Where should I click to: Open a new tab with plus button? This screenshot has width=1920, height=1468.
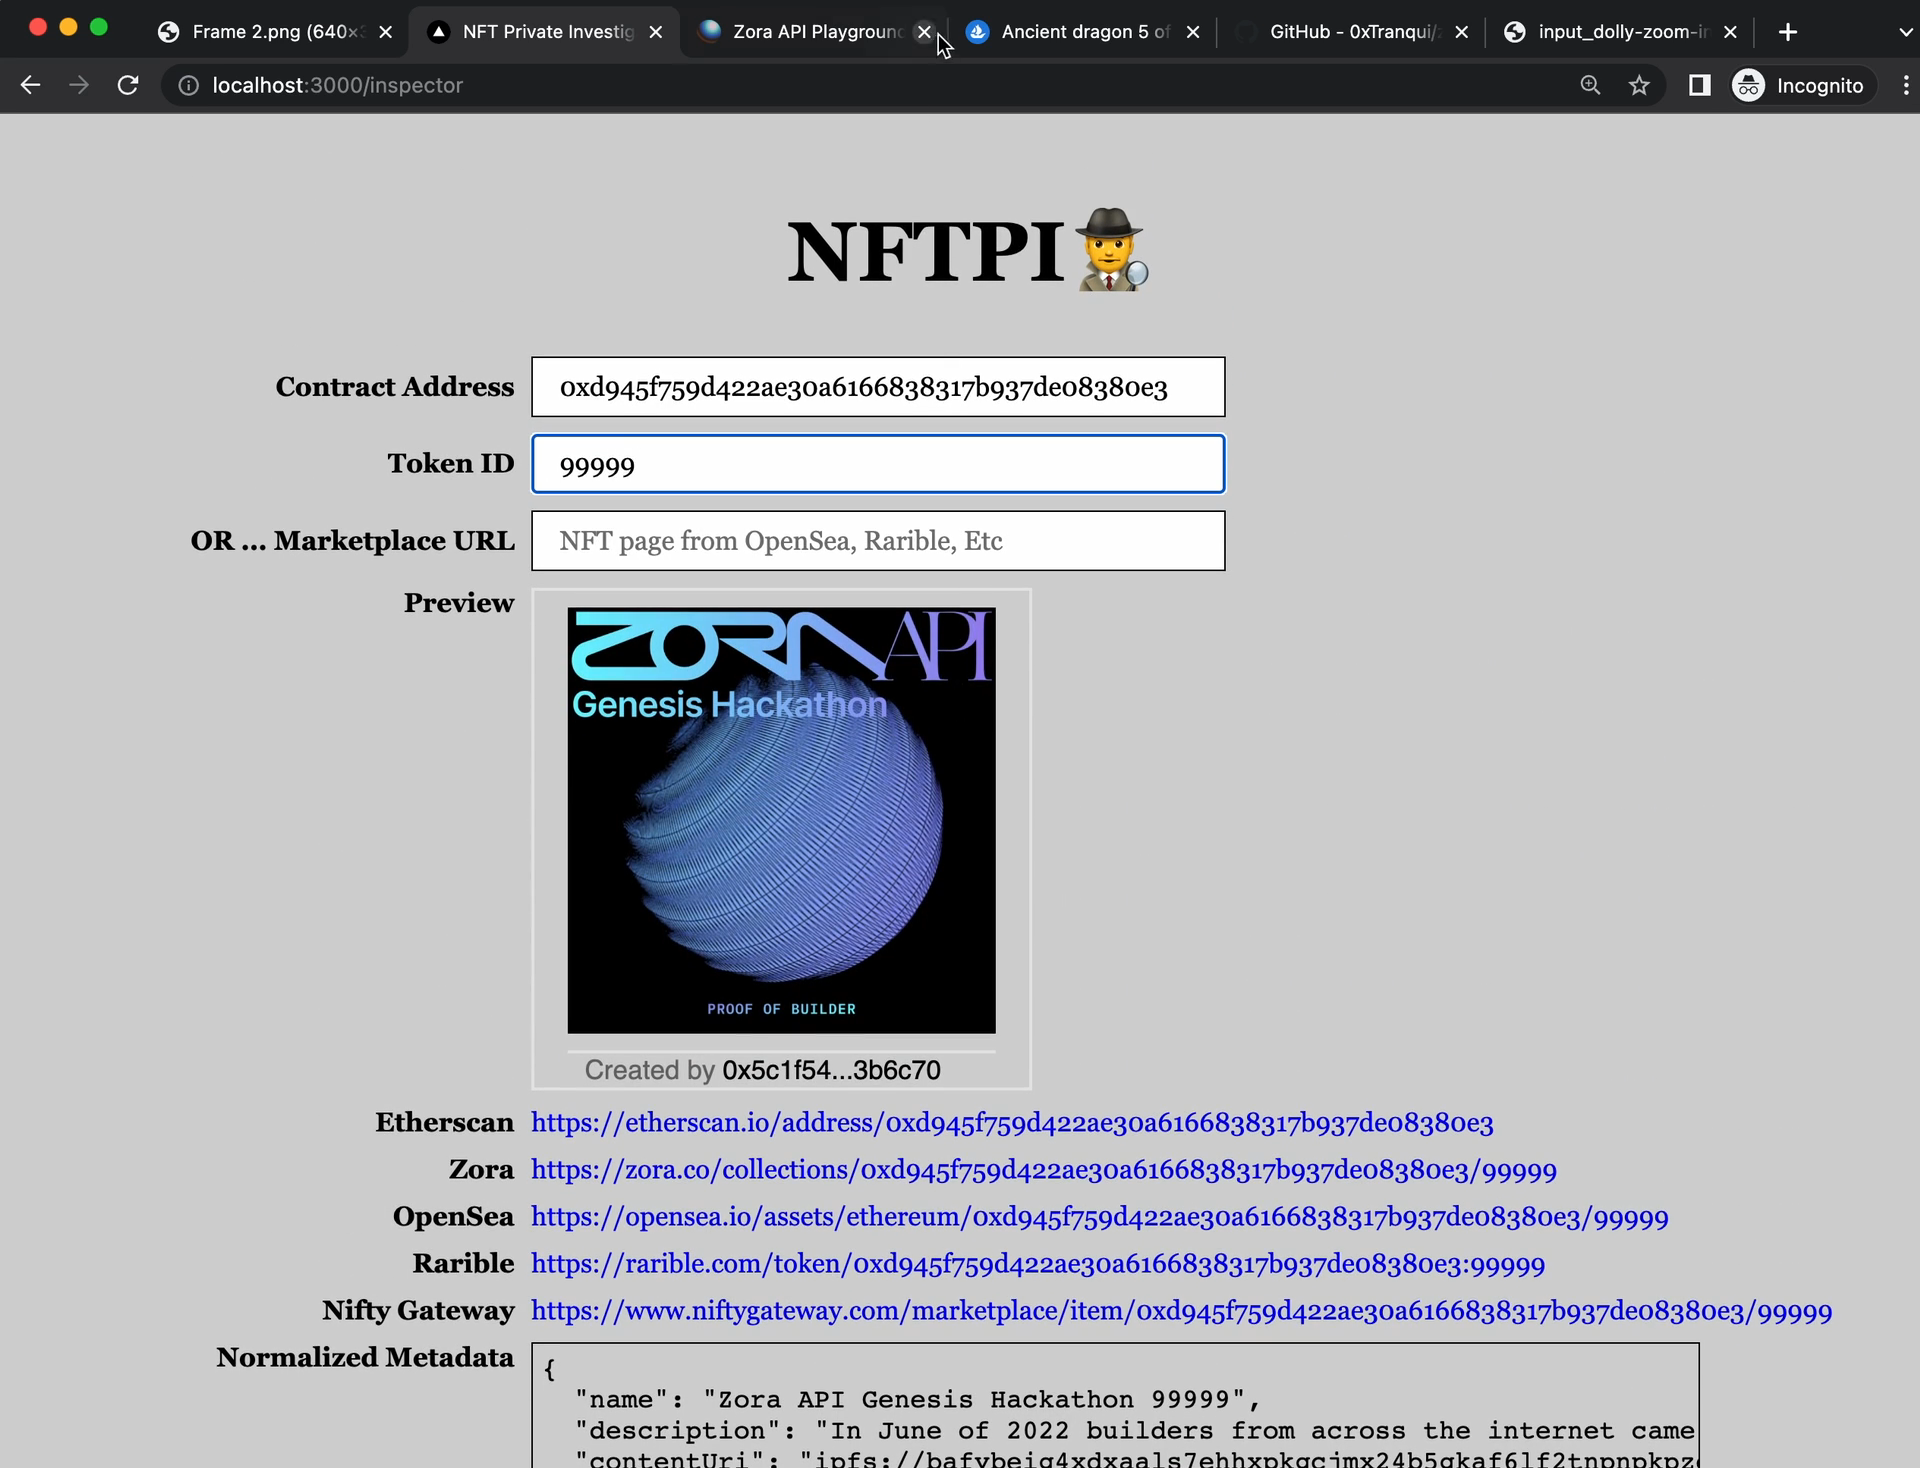pos(1788,32)
